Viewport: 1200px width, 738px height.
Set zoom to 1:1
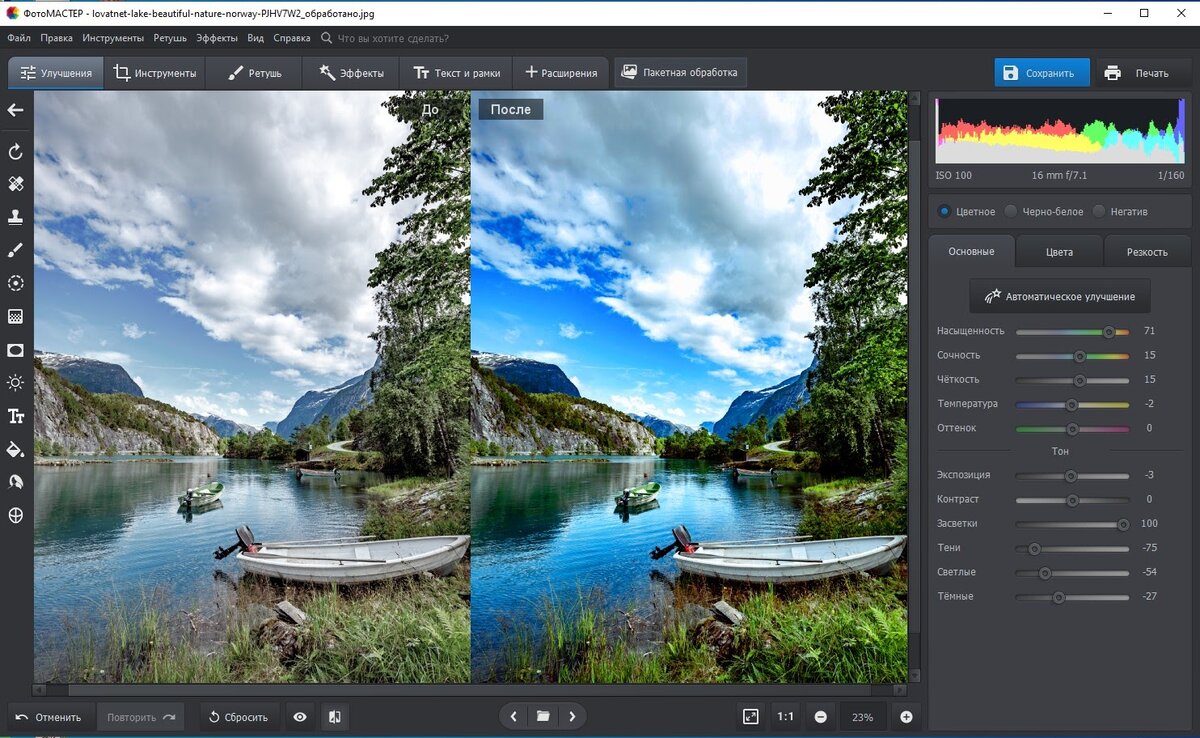[x=786, y=717]
